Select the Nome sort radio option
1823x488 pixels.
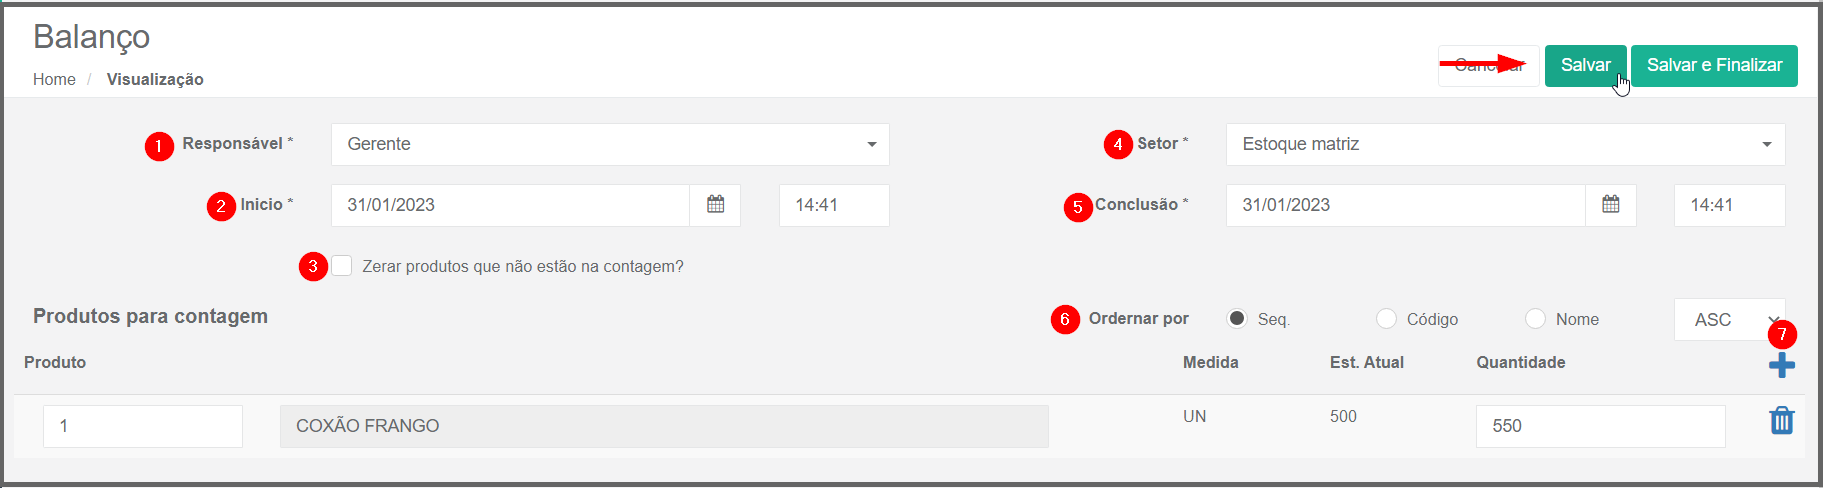click(1535, 319)
